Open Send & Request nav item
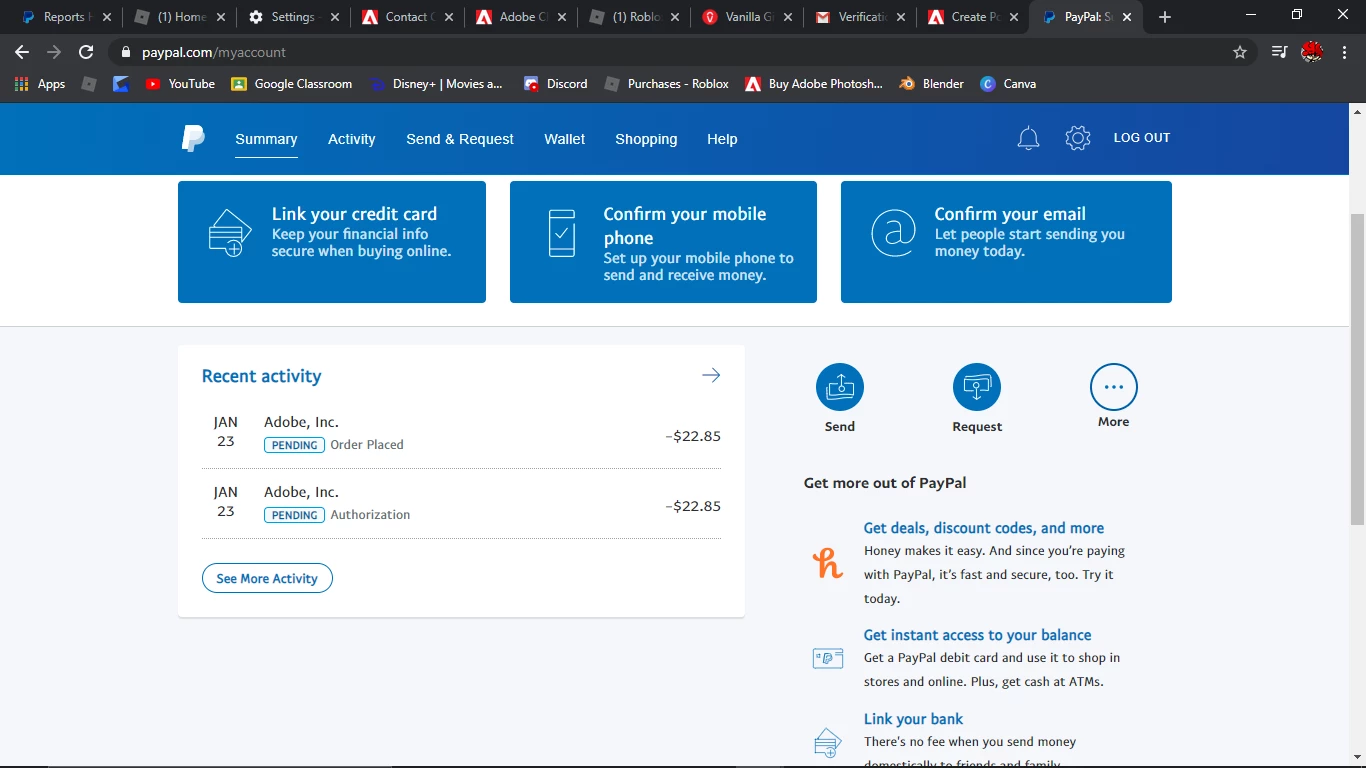This screenshot has height=768, width=1366. (460, 139)
